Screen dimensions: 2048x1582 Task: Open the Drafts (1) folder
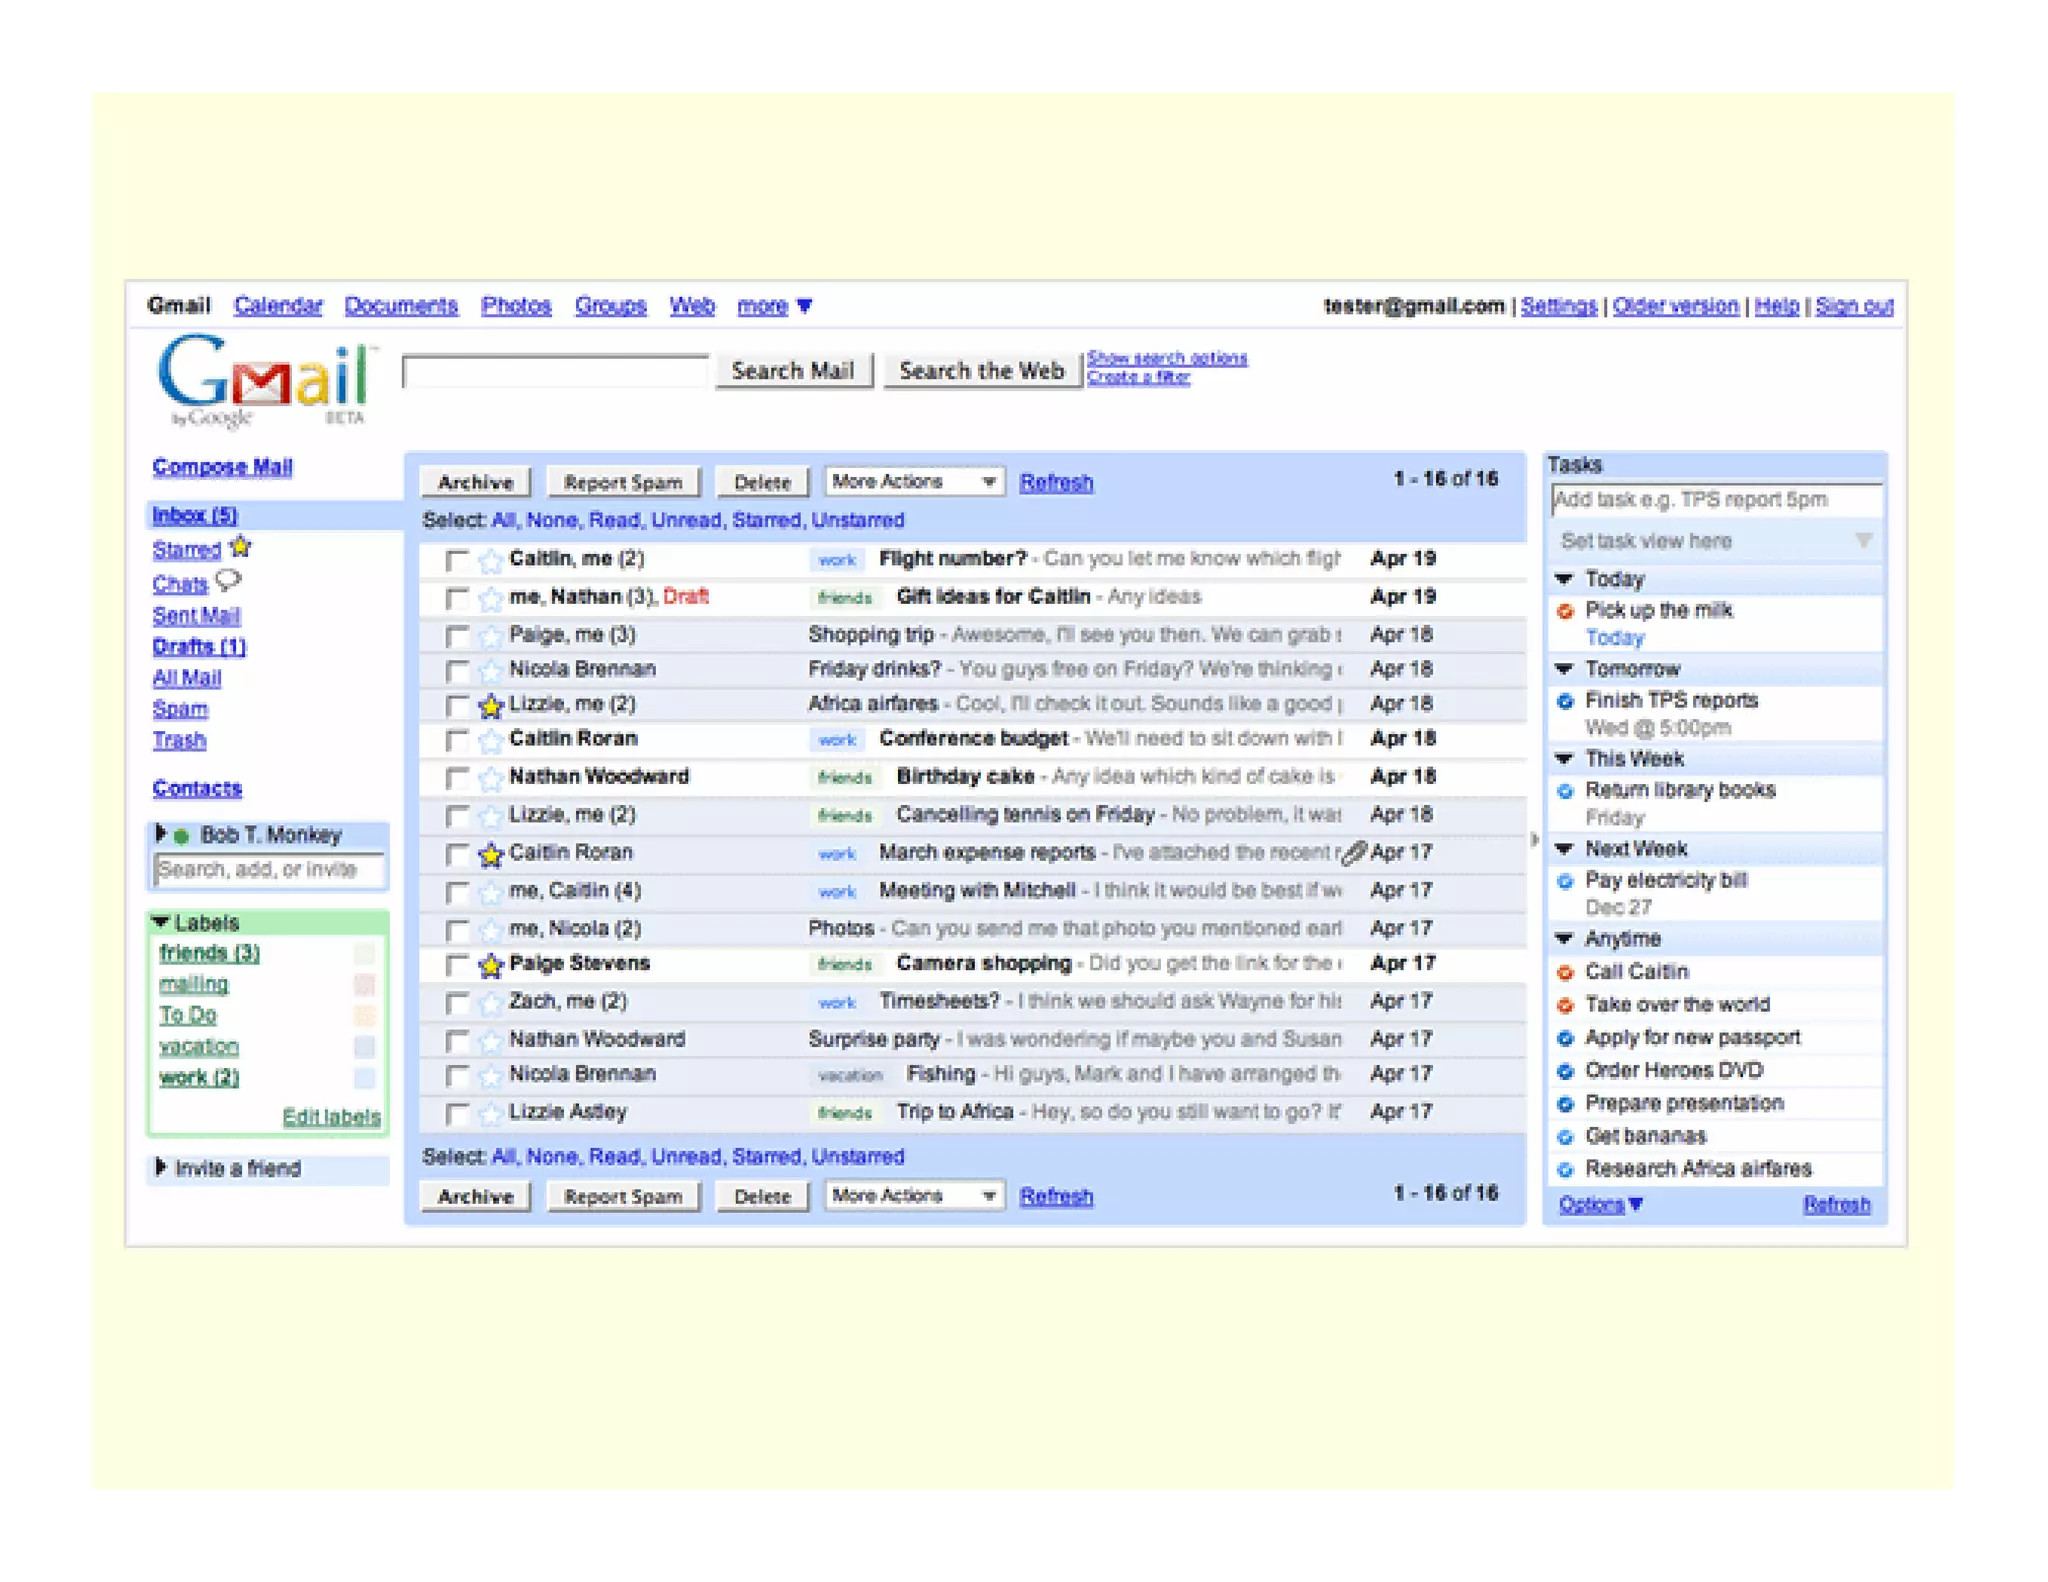point(199,647)
